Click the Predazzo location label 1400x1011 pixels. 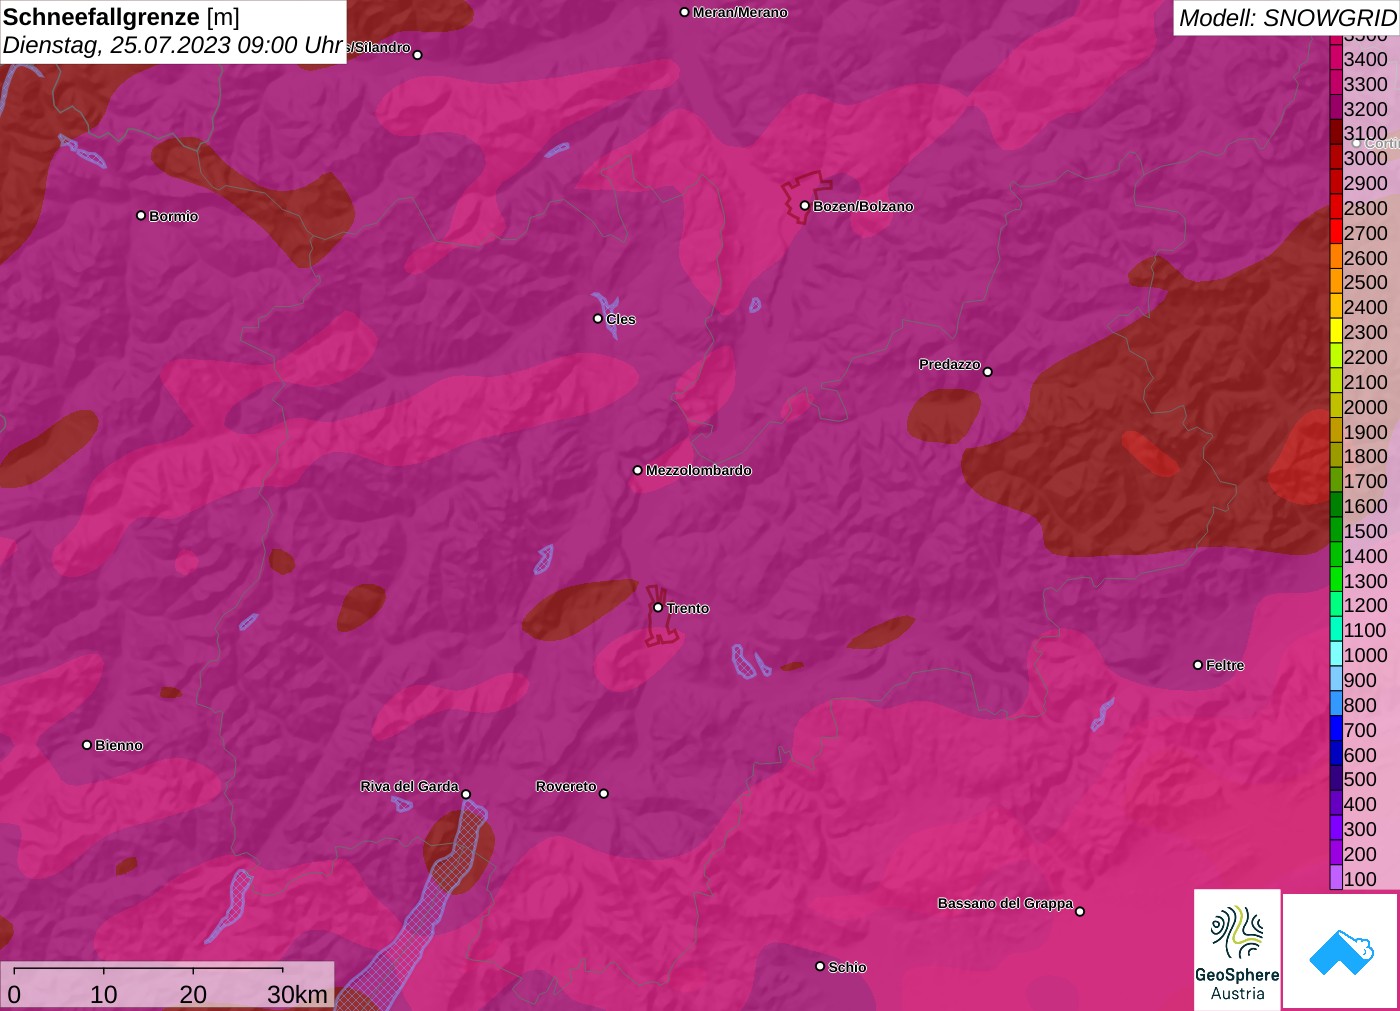(x=950, y=364)
